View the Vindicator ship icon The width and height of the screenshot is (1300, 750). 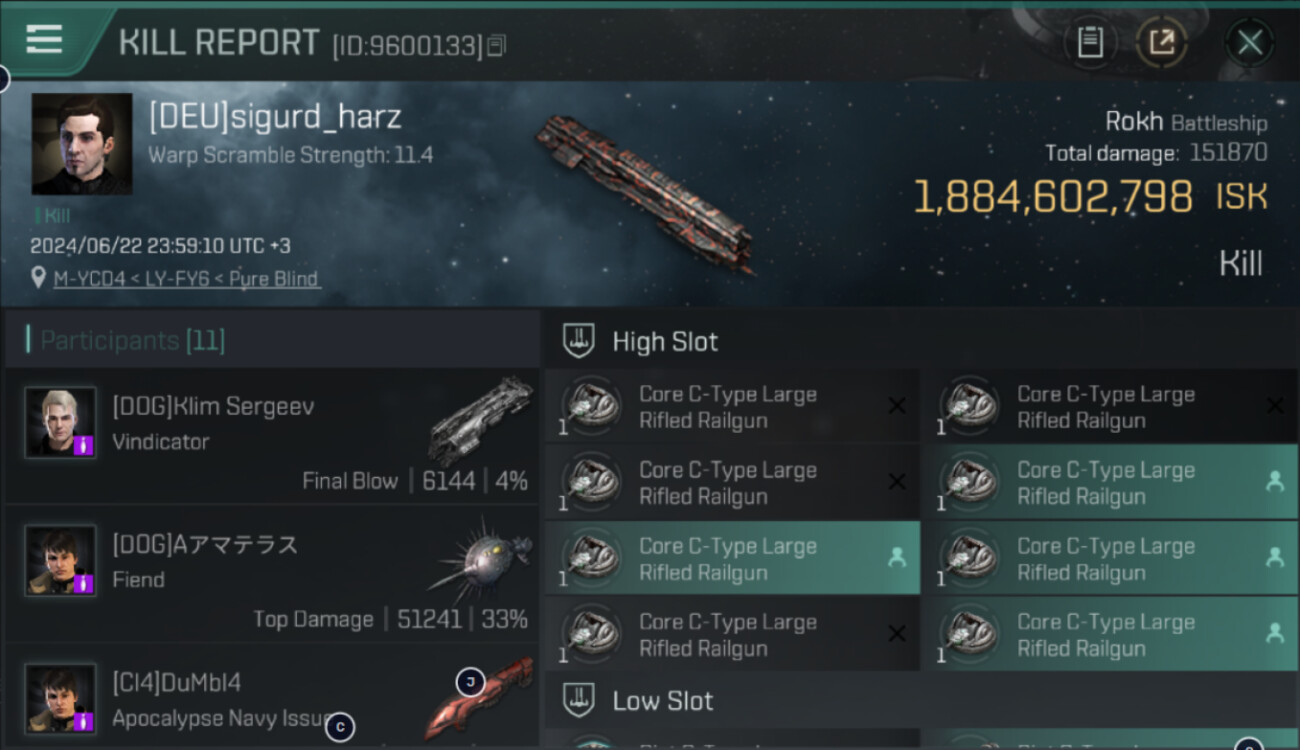(x=480, y=420)
